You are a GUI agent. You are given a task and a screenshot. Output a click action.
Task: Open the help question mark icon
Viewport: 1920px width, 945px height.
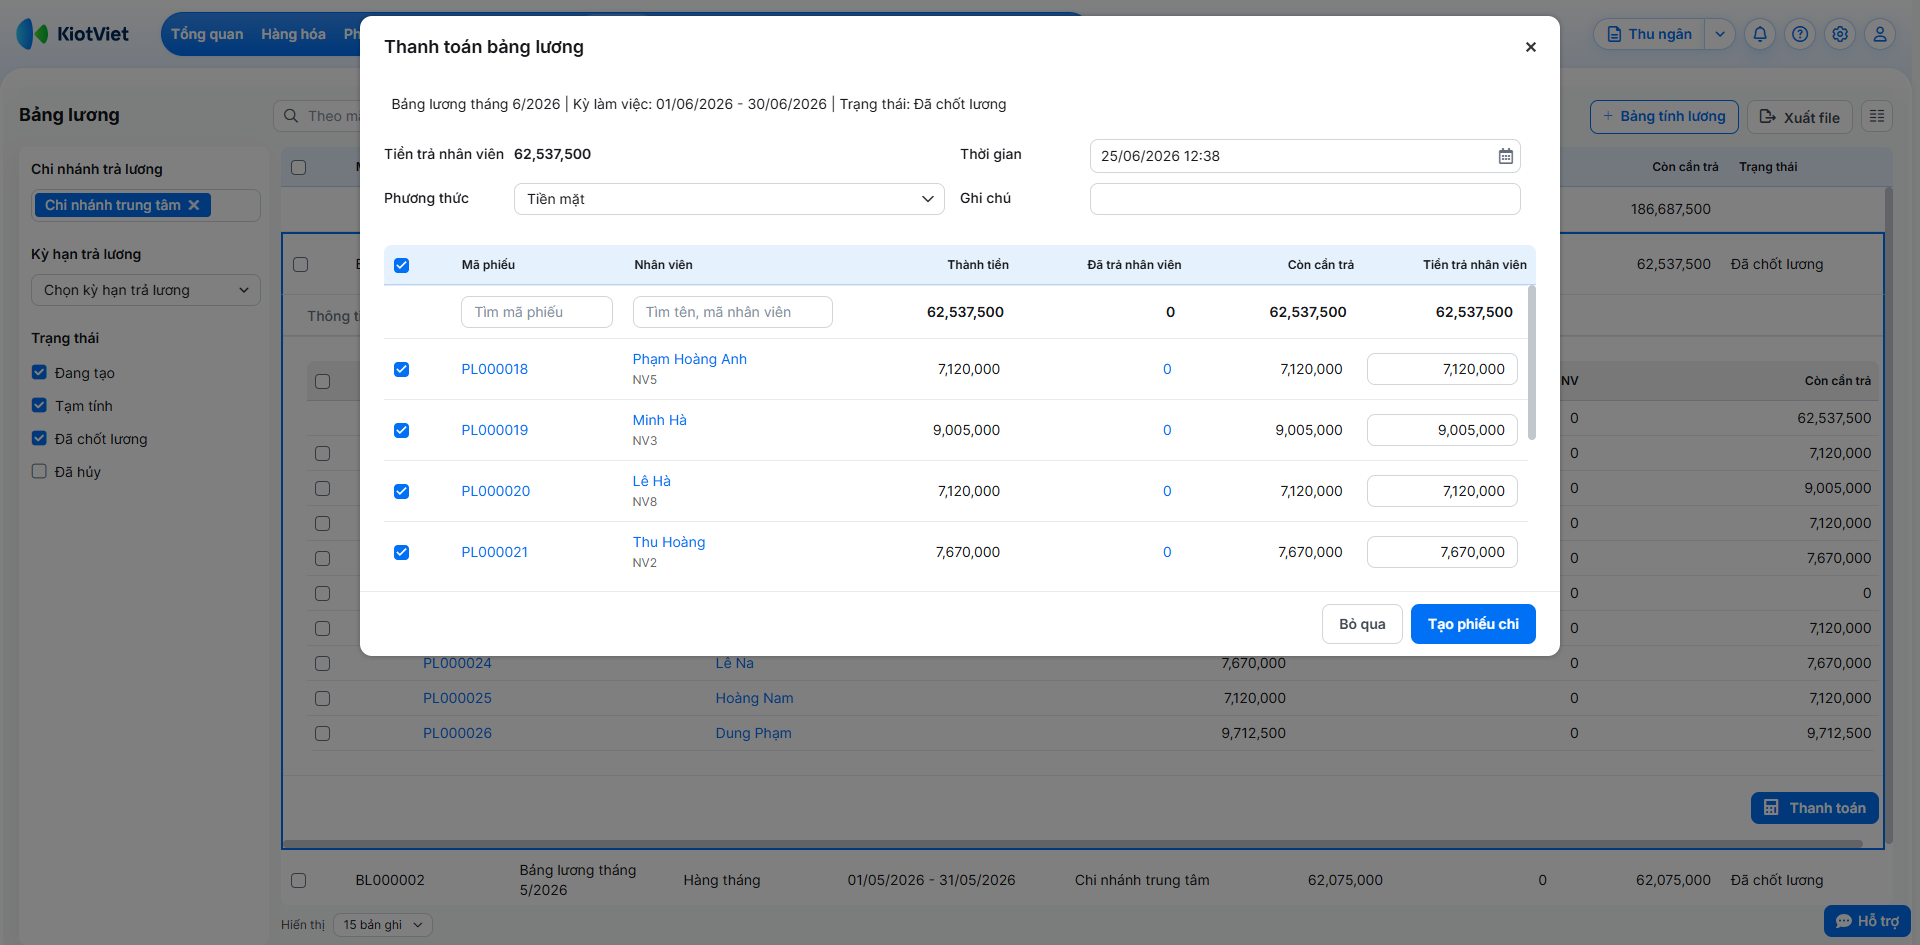1800,34
